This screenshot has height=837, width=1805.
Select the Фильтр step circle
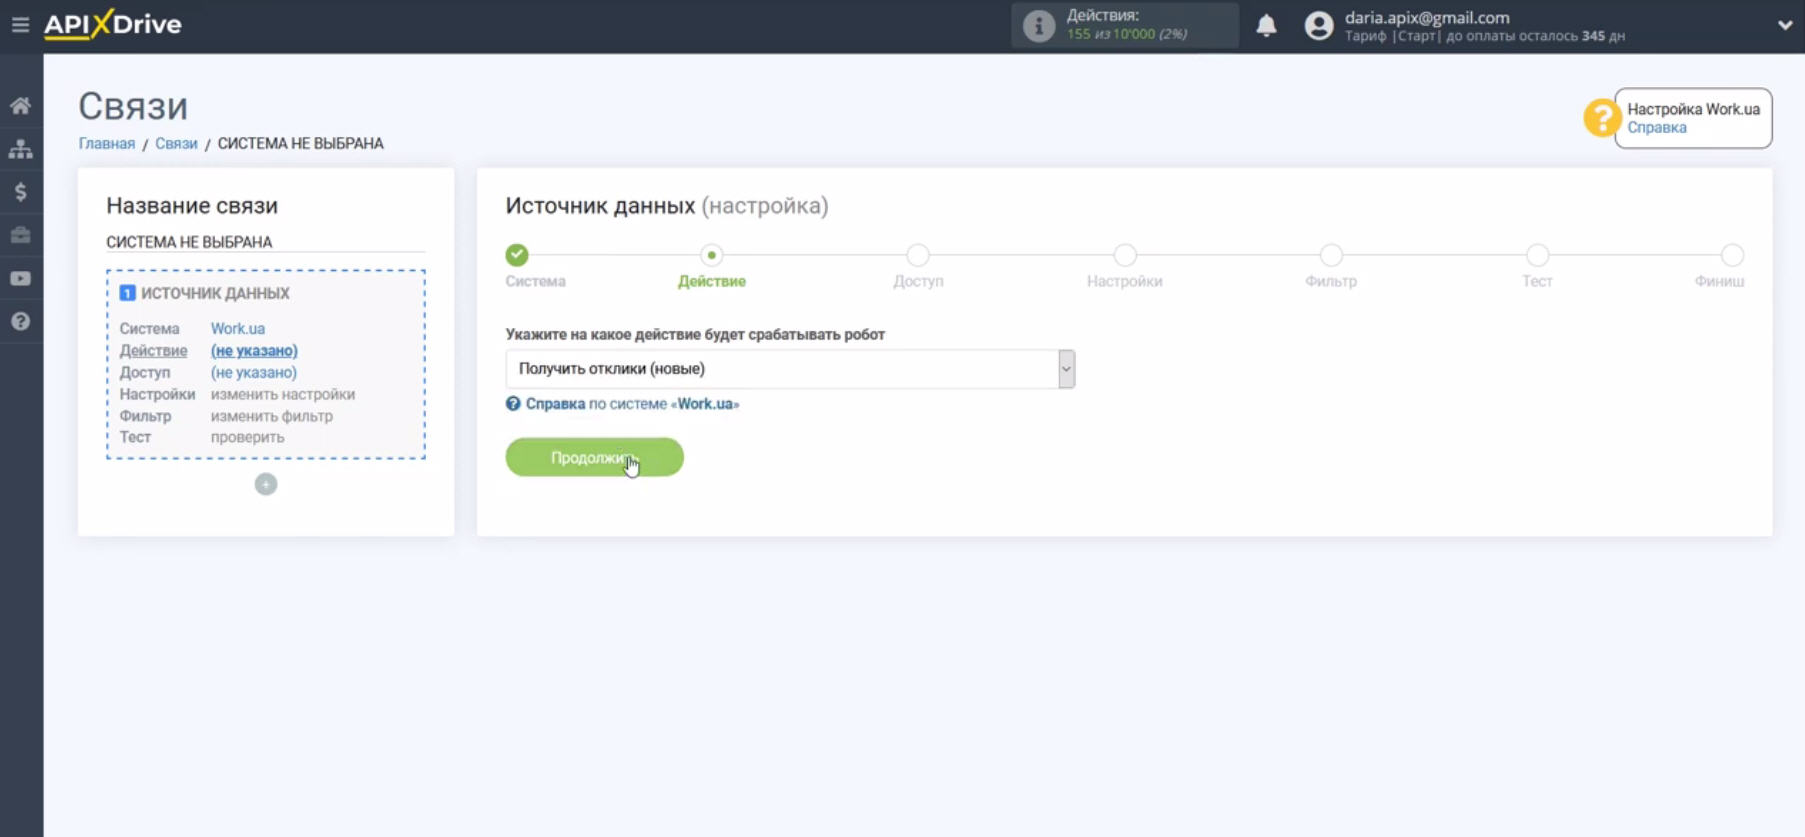(x=1331, y=255)
